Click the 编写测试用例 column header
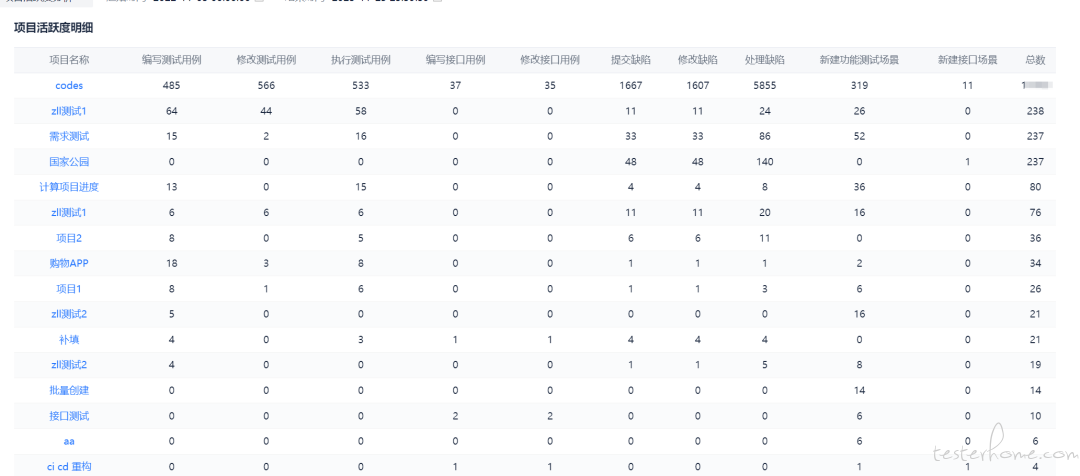This screenshot has width=1080, height=476. [x=172, y=60]
